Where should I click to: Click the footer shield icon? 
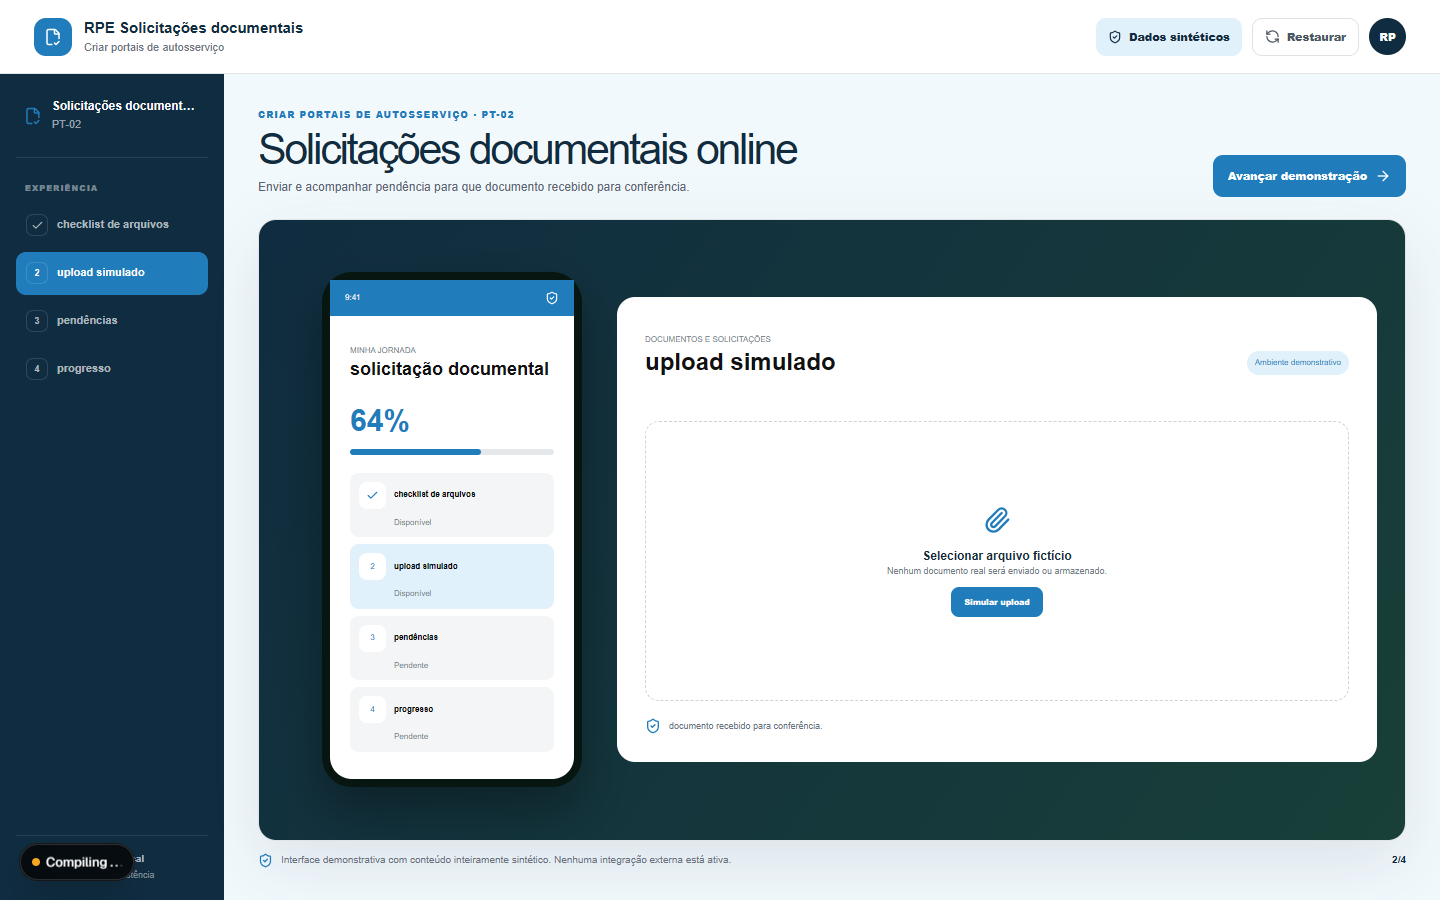(266, 860)
